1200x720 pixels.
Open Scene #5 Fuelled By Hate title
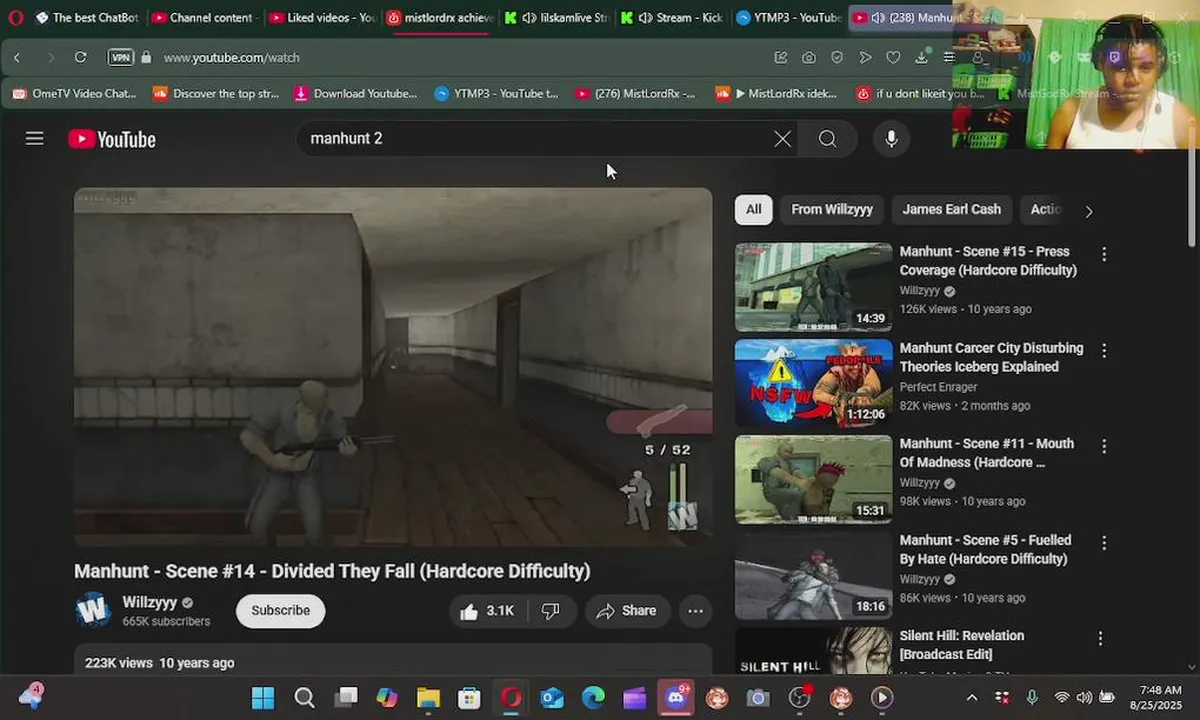[988, 549]
